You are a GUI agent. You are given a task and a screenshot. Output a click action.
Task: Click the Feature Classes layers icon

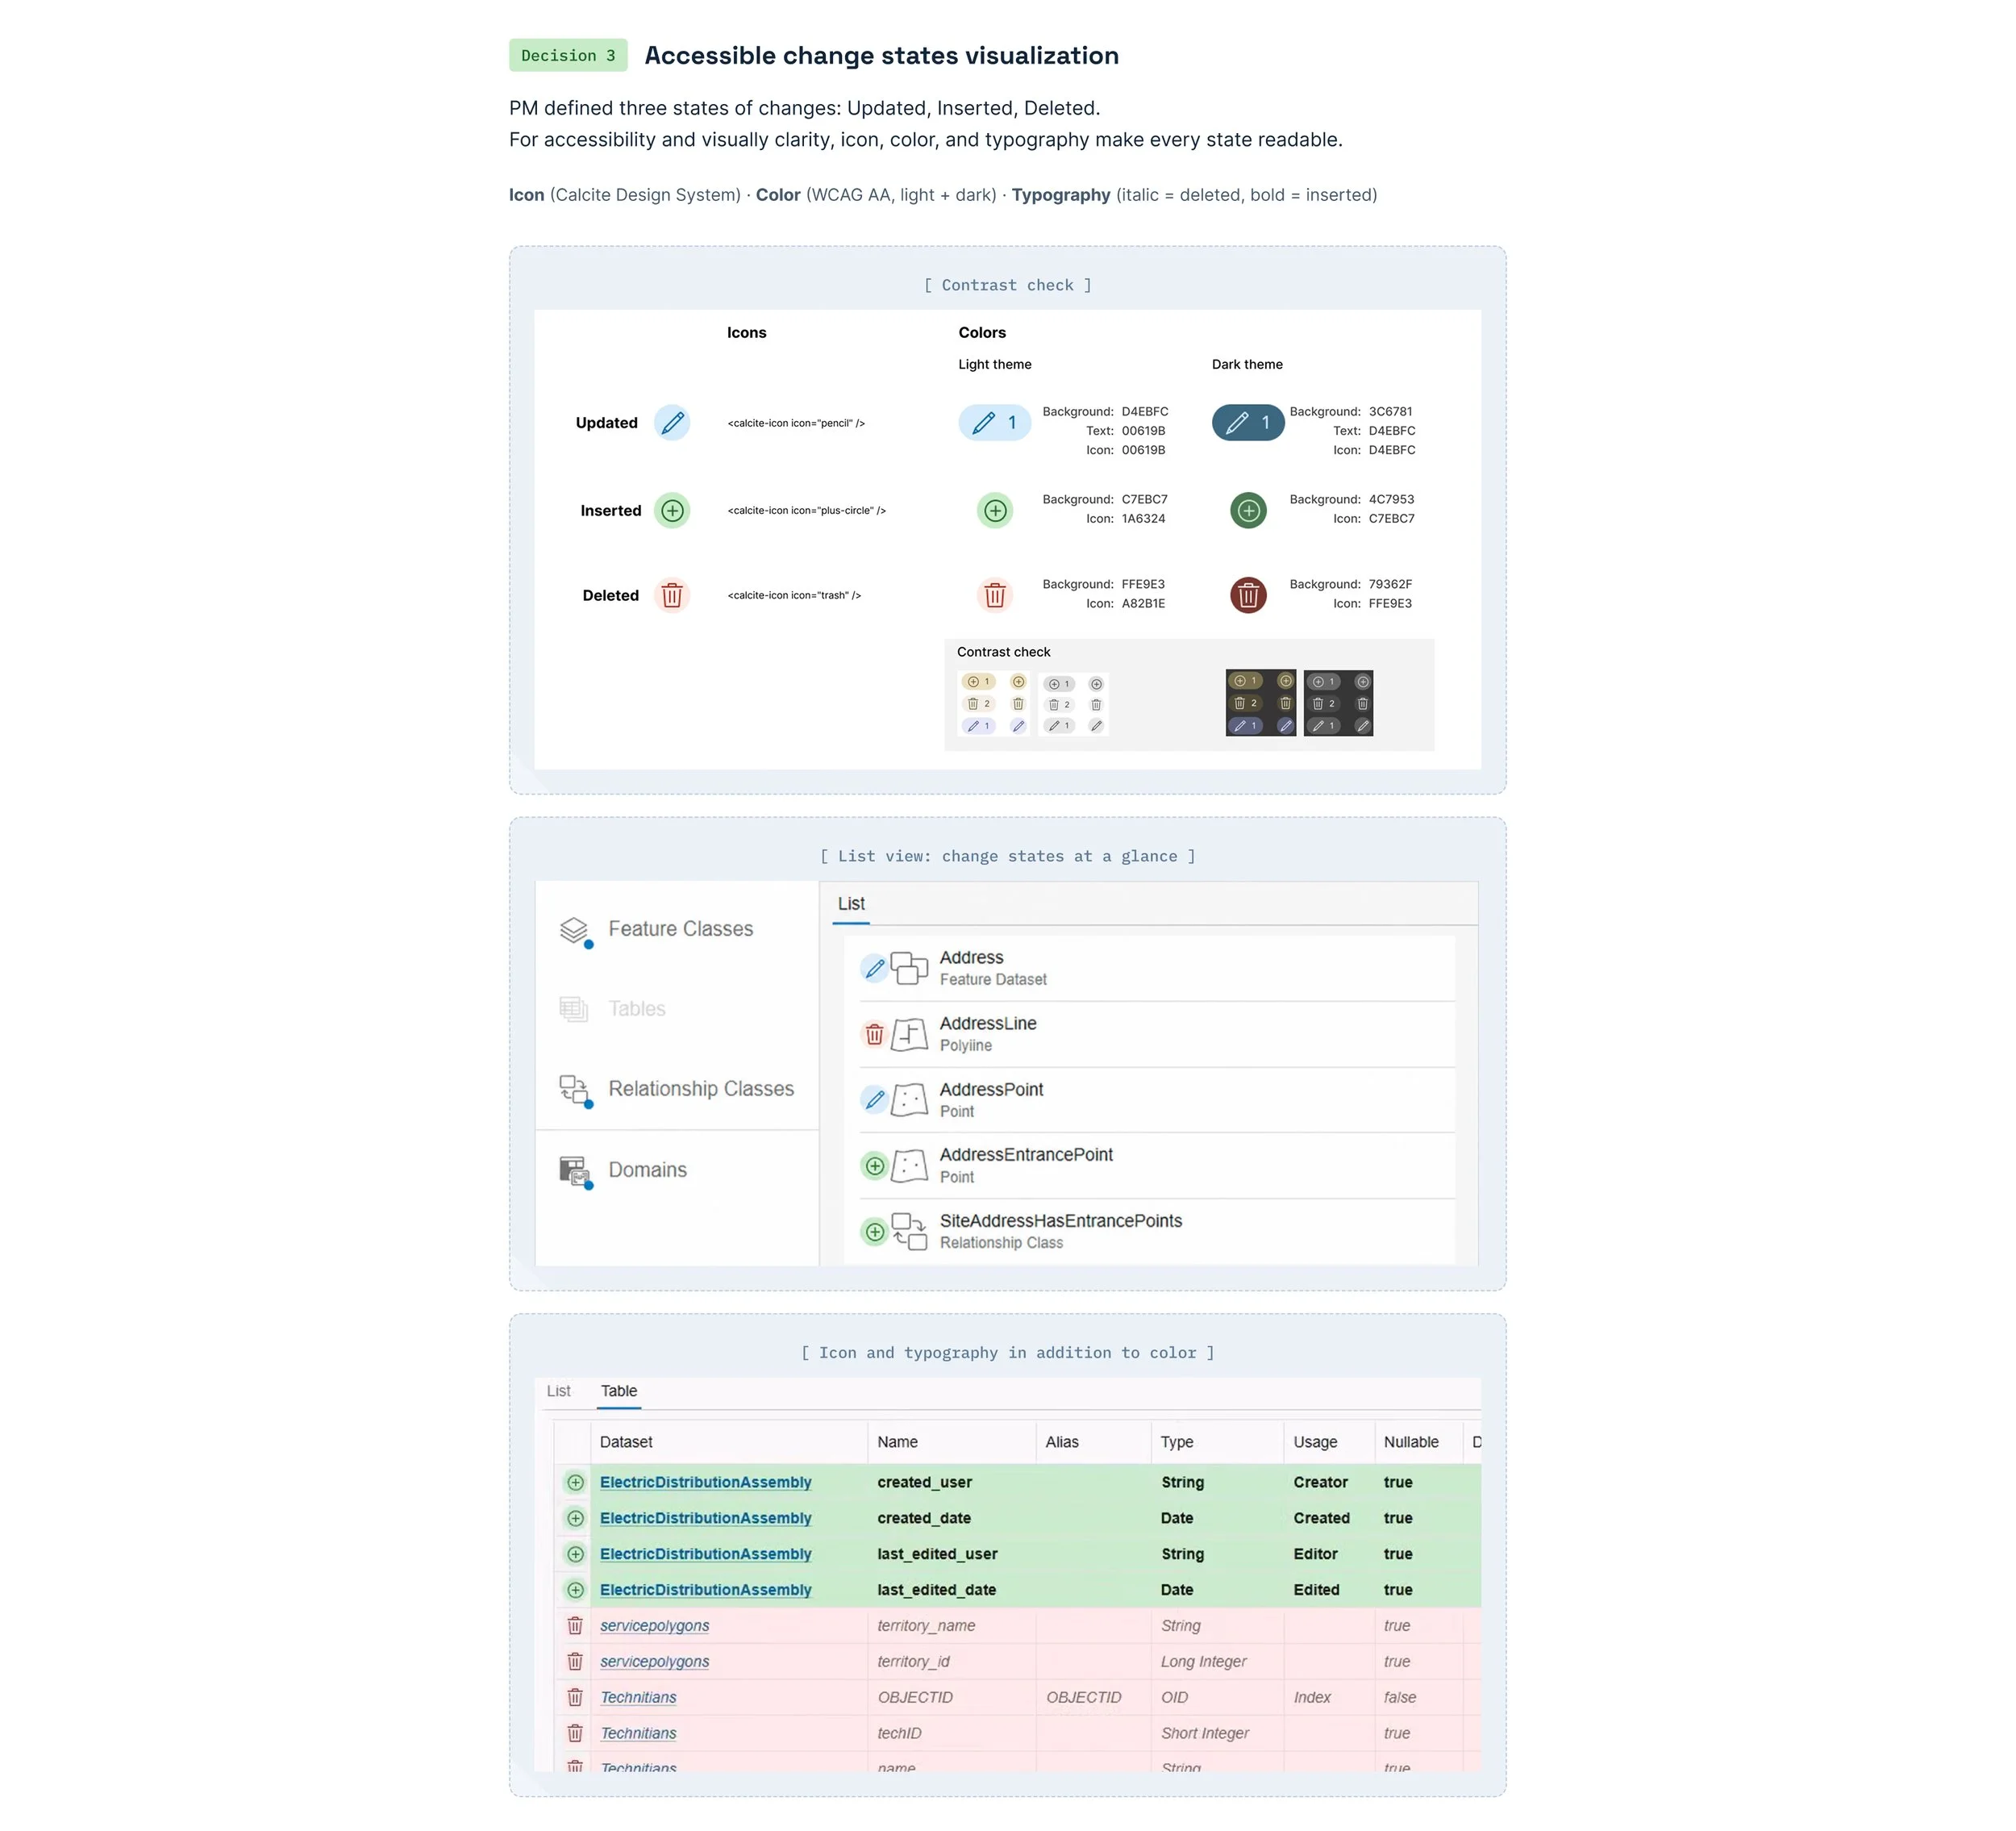[x=575, y=931]
